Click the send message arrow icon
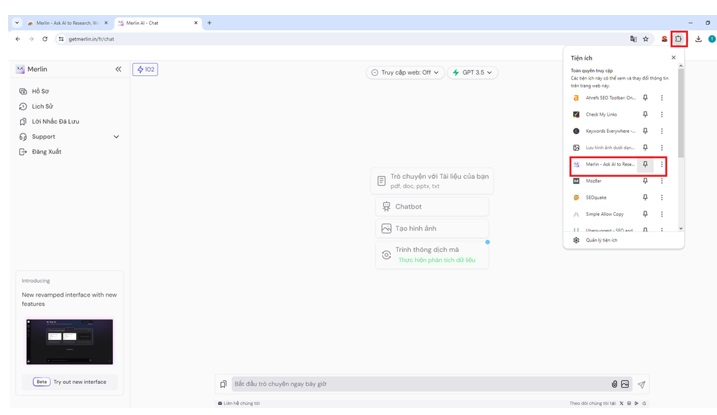Screen dimensions: 717x415 pyautogui.click(x=641, y=384)
